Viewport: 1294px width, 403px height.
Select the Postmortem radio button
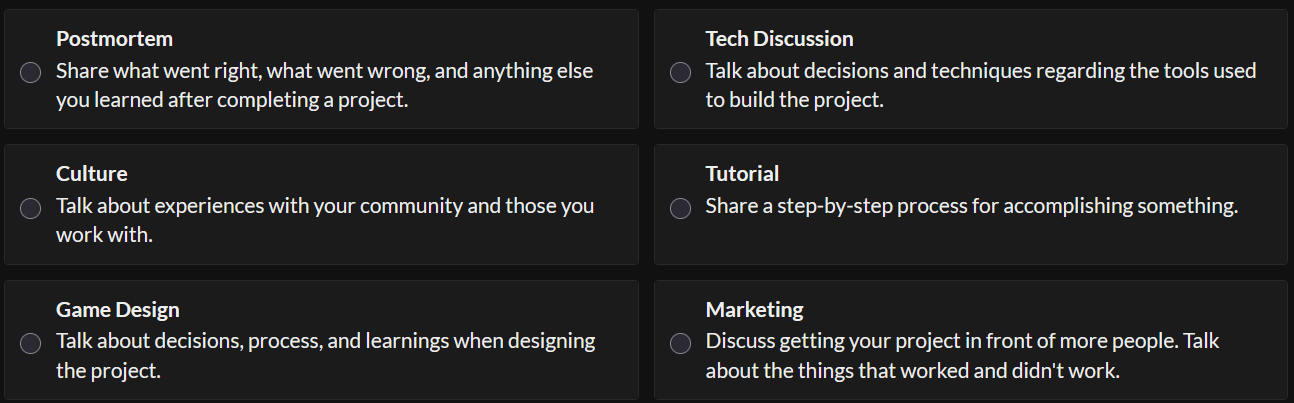(x=31, y=73)
